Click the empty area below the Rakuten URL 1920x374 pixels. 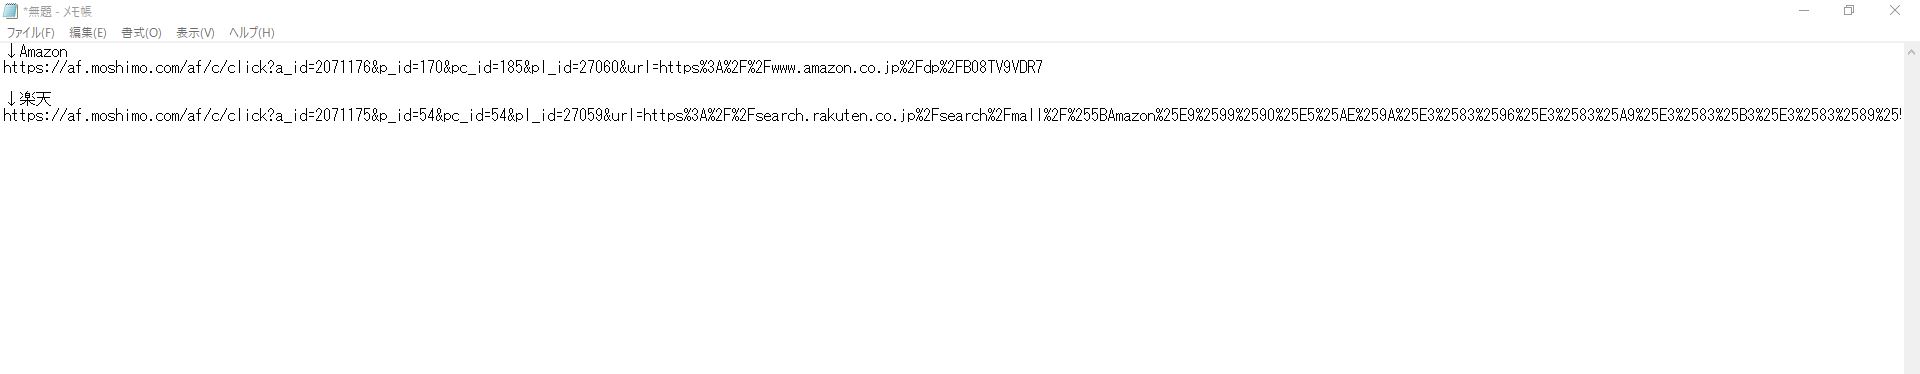[950, 245]
